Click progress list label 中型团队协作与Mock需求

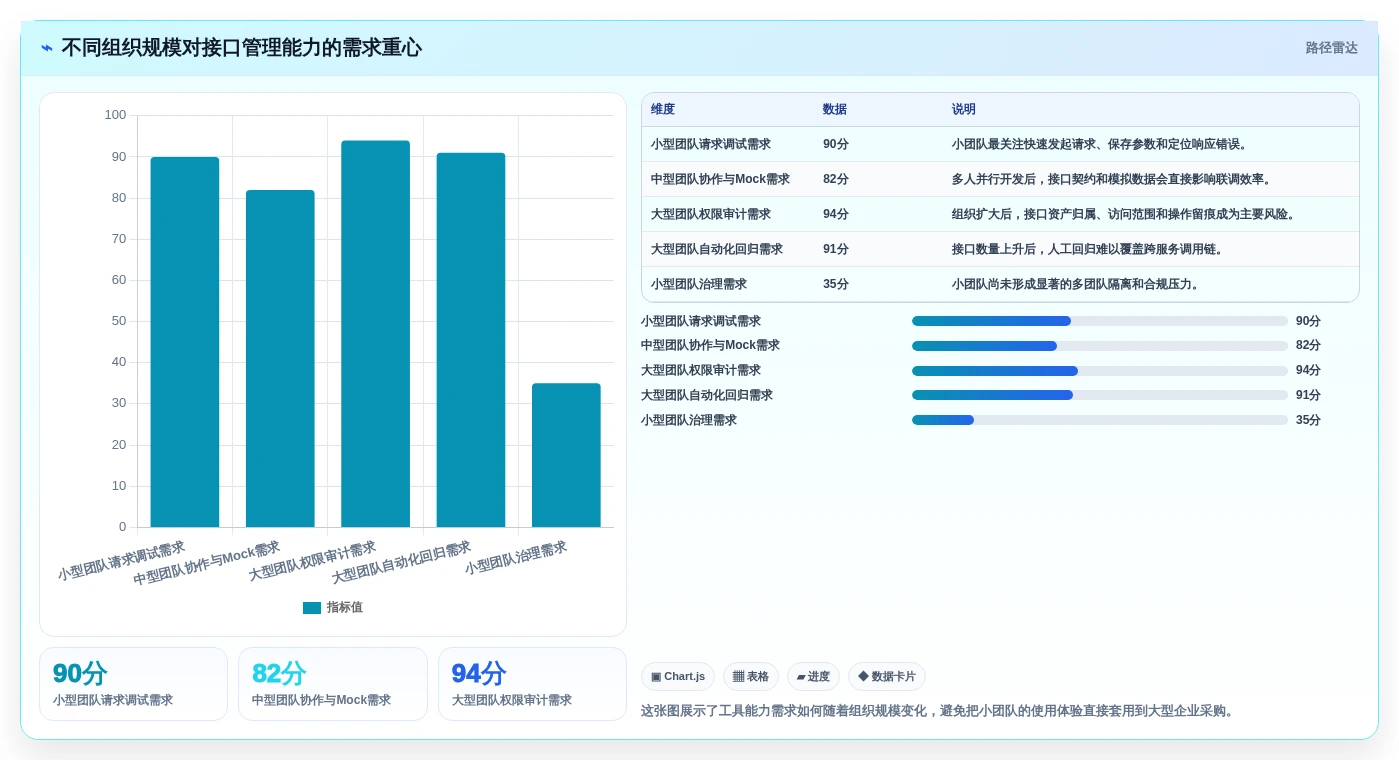coord(710,346)
